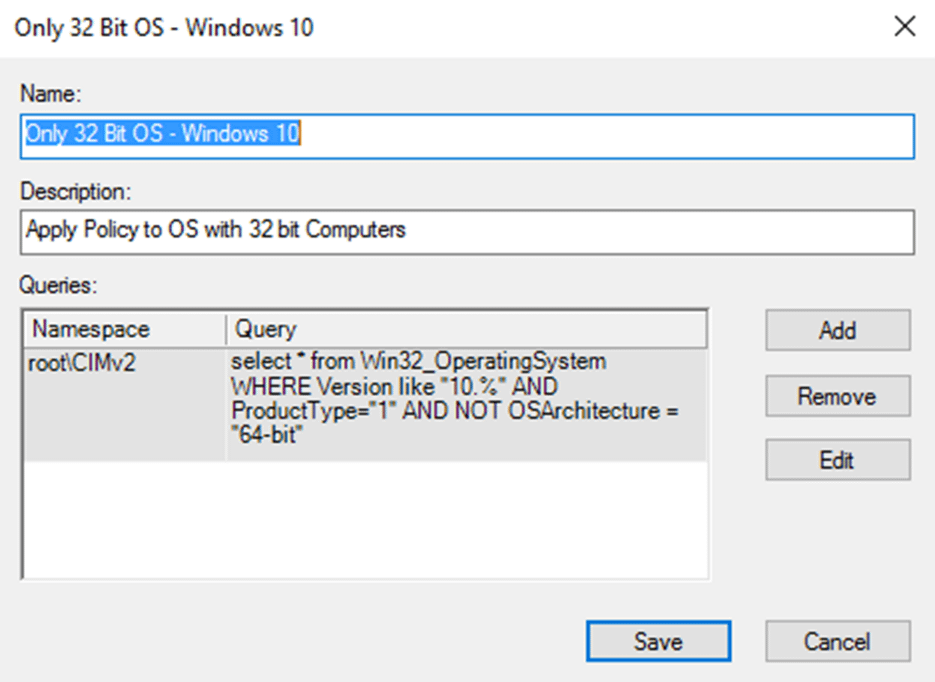
Task: Click the Name input field
Action: pos(467,137)
